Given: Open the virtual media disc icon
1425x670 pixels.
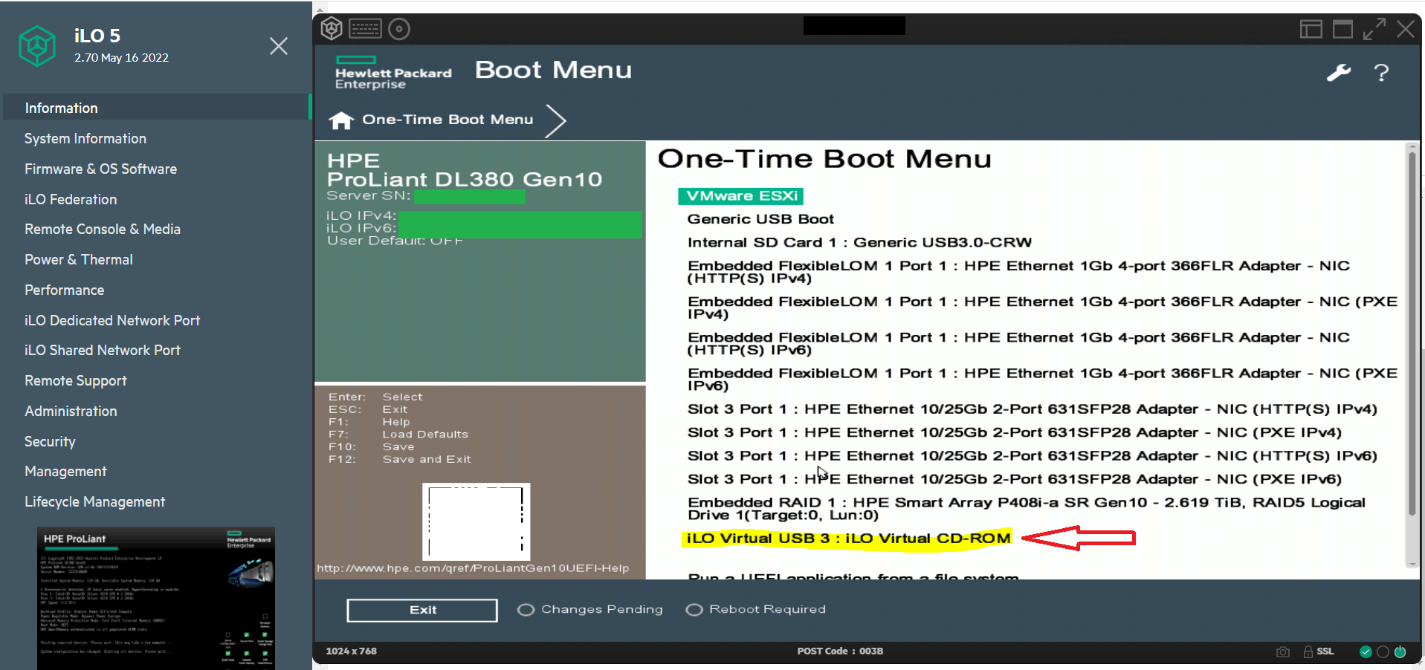Looking at the screenshot, I should tap(399, 29).
